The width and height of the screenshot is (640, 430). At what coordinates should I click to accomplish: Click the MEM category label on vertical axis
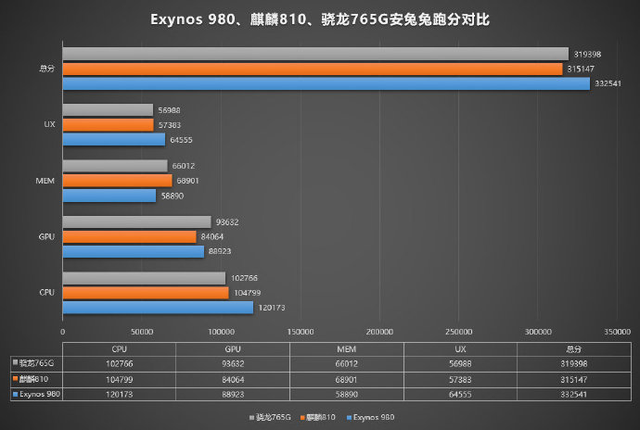pyautogui.click(x=45, y=181)
